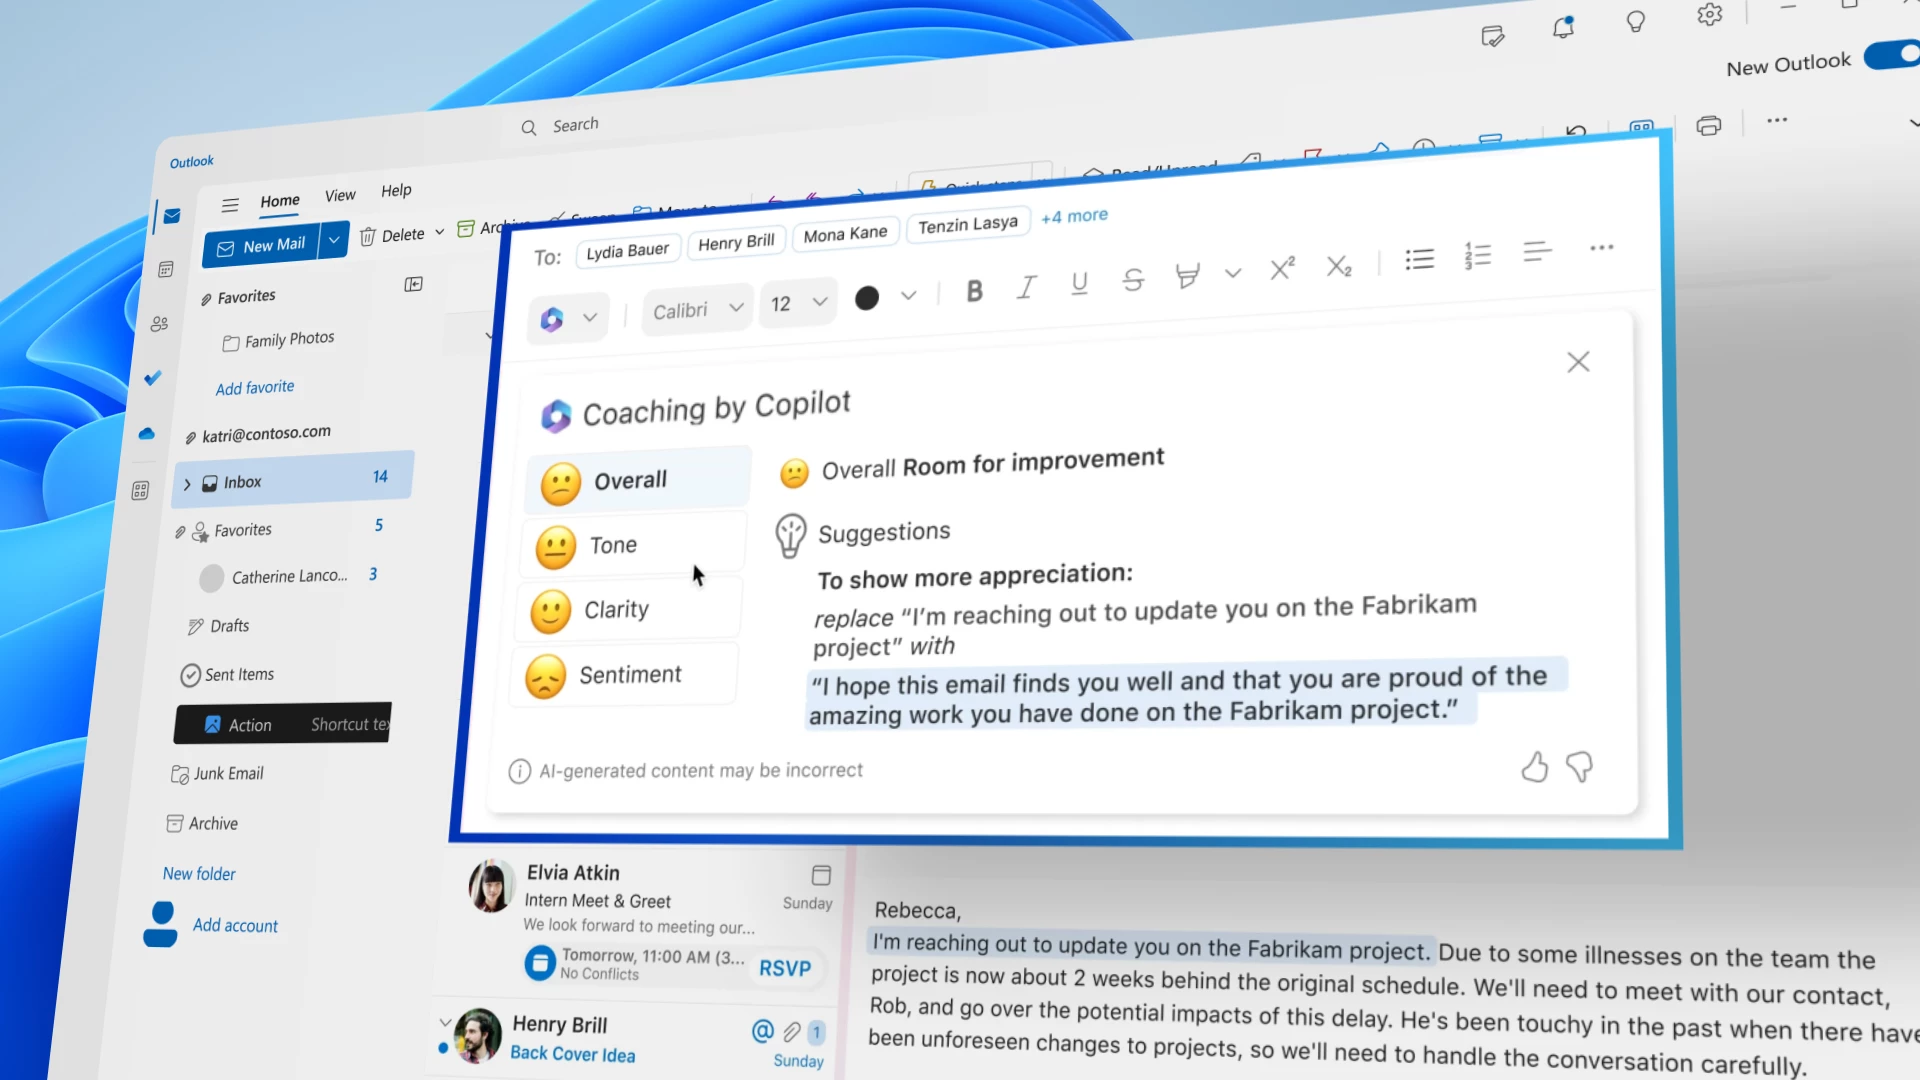Click the Numbered list icon
Screen dimensions: 1920x1080
1478,253
